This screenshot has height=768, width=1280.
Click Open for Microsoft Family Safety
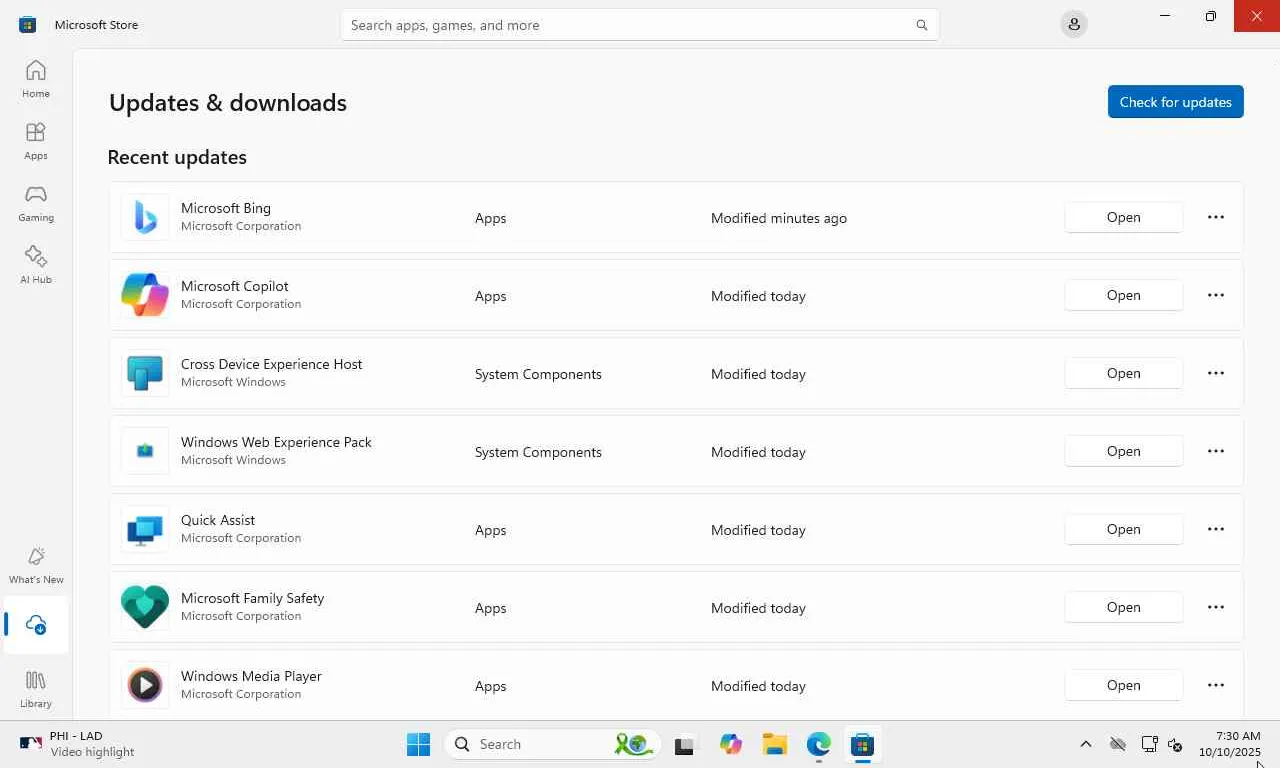coord(1124,607)
